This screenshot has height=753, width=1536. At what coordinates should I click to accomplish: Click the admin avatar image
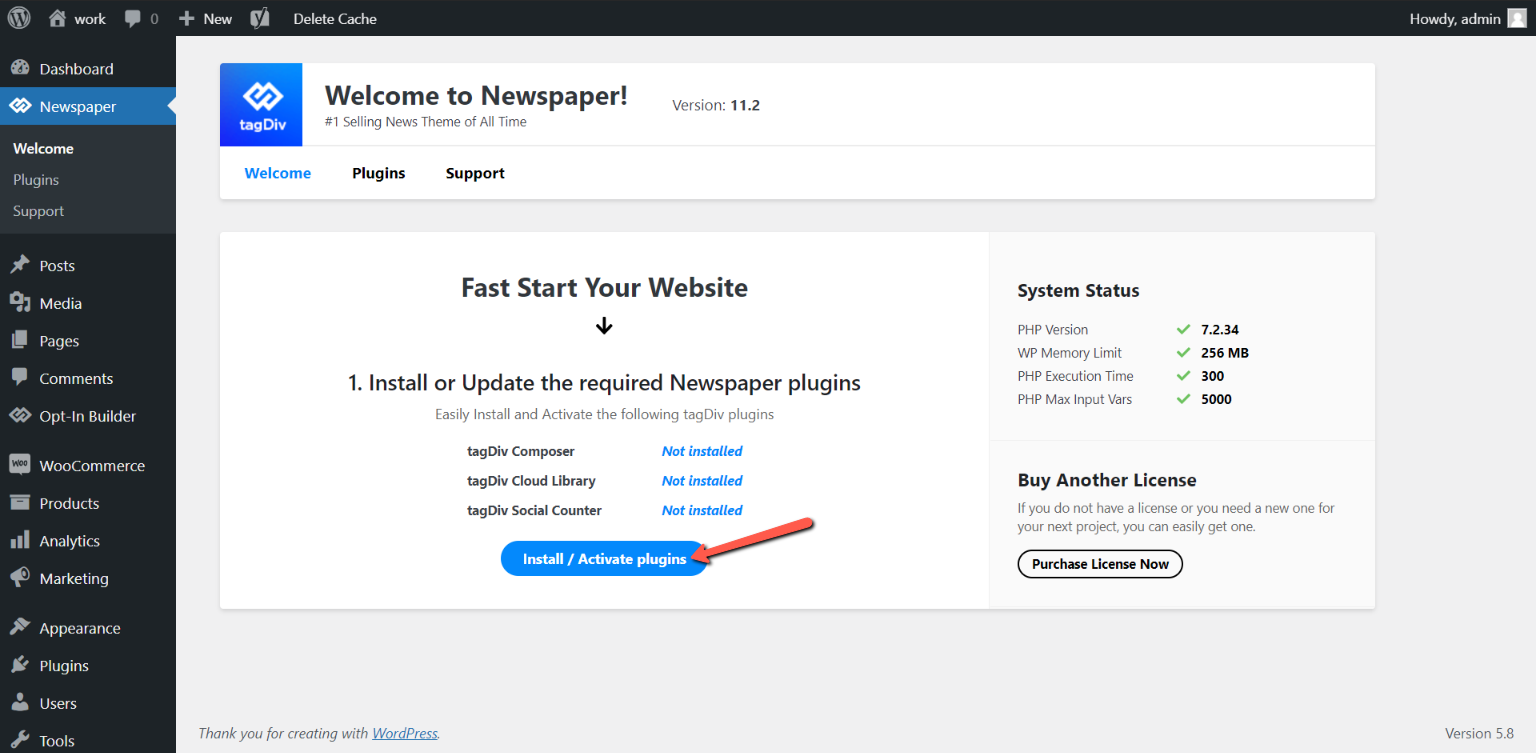1517,18
